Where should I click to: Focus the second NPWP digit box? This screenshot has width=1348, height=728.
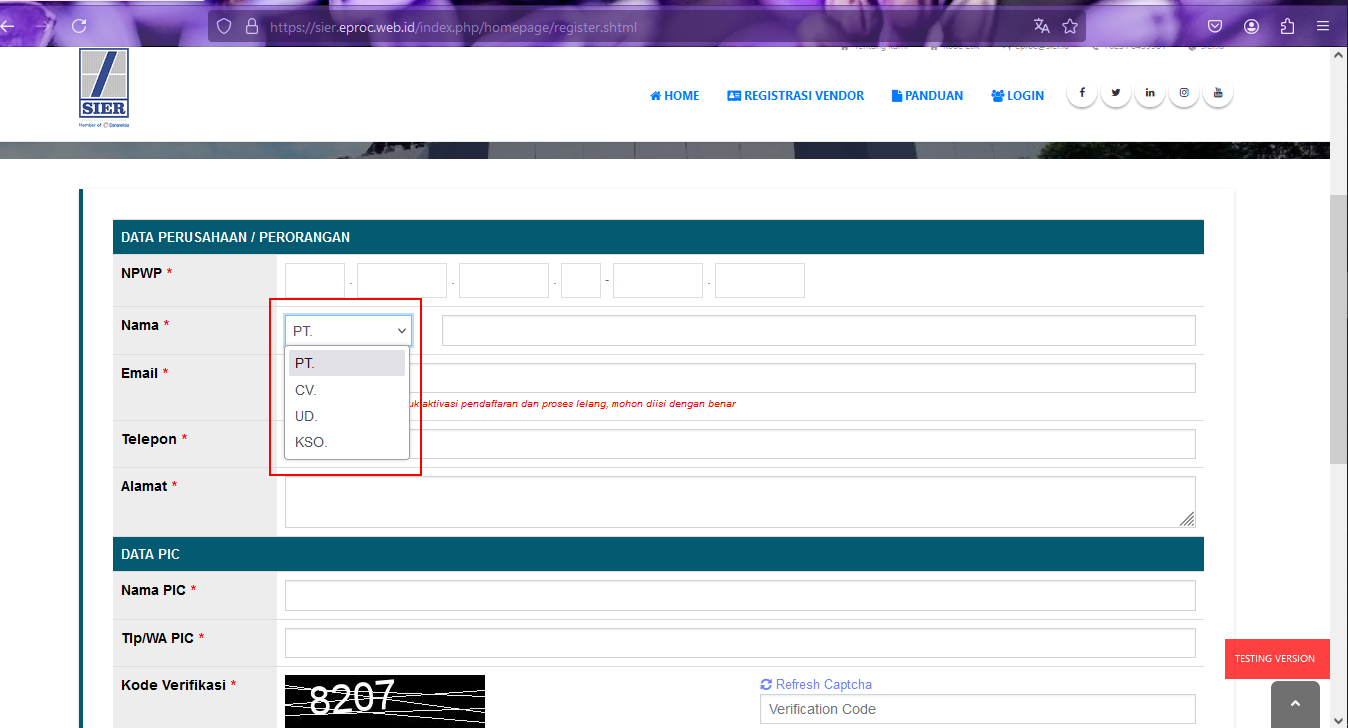[x=402, y=281]
